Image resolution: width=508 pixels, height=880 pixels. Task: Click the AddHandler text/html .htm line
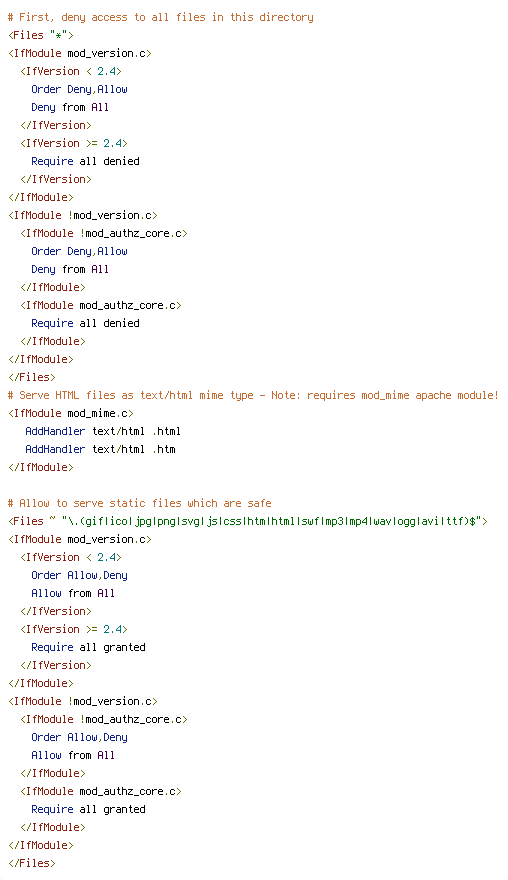coord(100,449)
